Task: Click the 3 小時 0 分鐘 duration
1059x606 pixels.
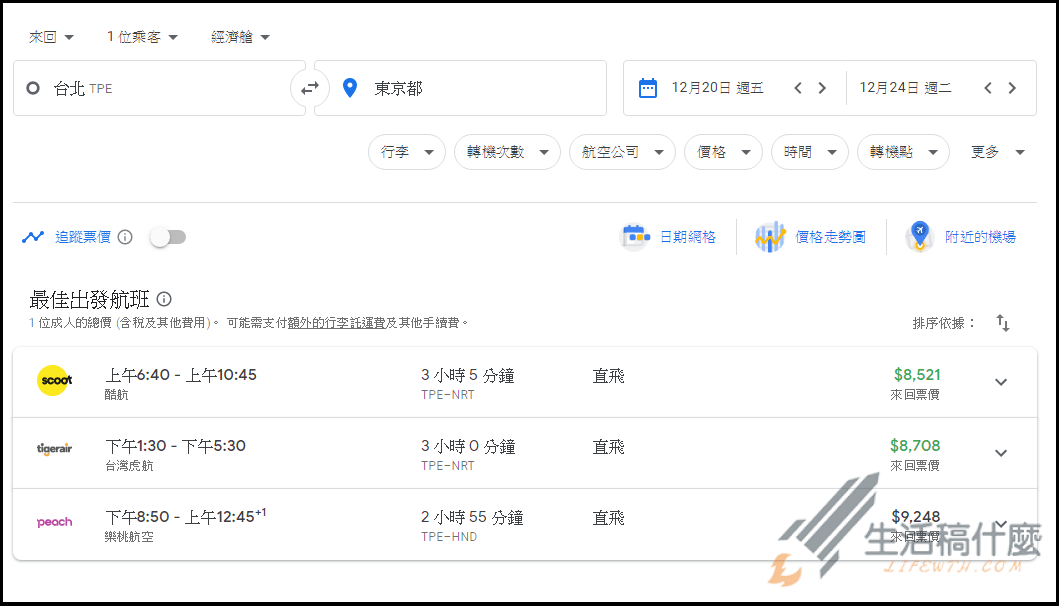Action: 468,447
